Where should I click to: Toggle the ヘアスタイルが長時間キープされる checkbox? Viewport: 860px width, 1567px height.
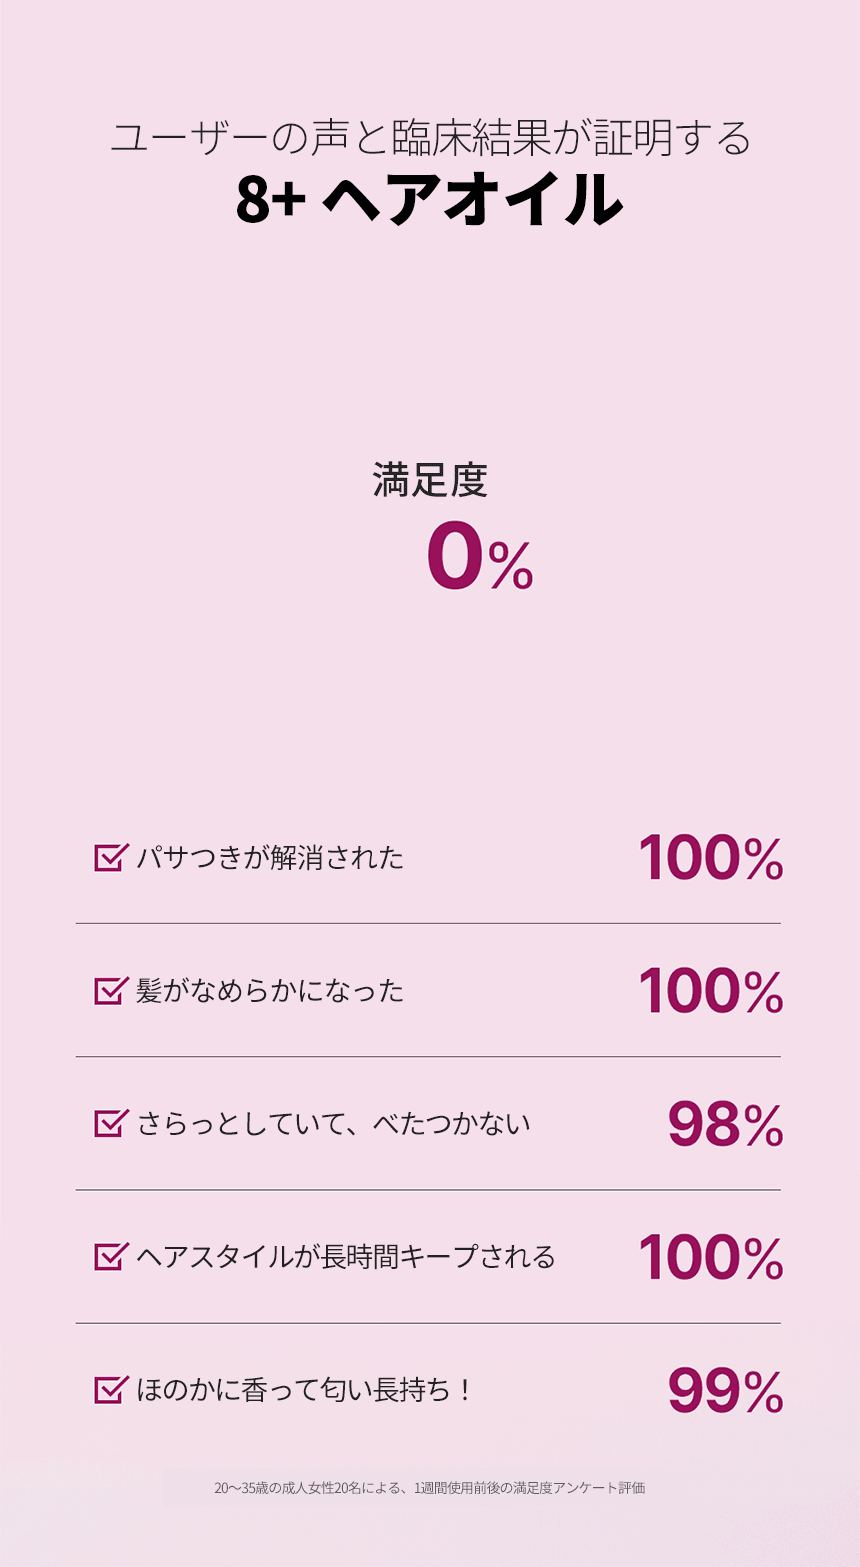click(x=110, y=1257)
